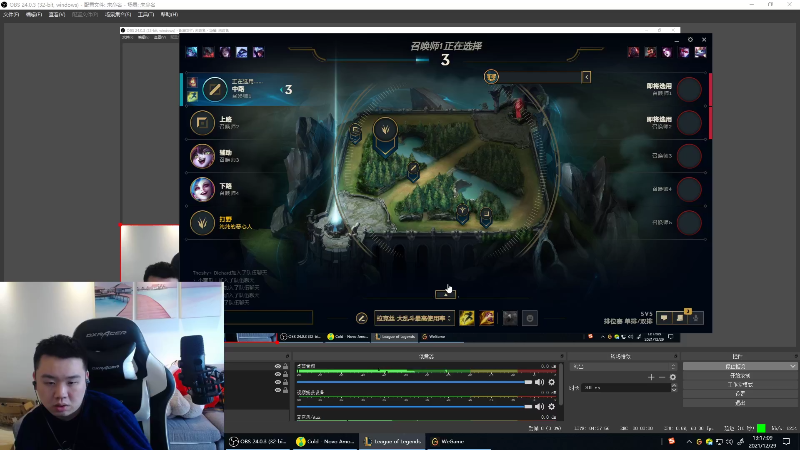Screen dimensions: 800x450
Task: Click 工作室模式 studio mode button
Action: pos(740,385)
